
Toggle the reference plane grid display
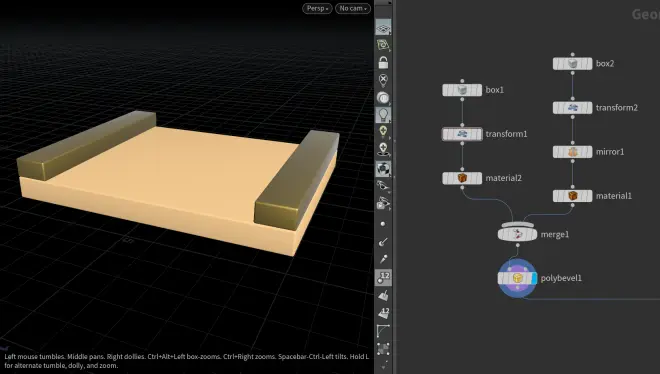tap(383, 27)
